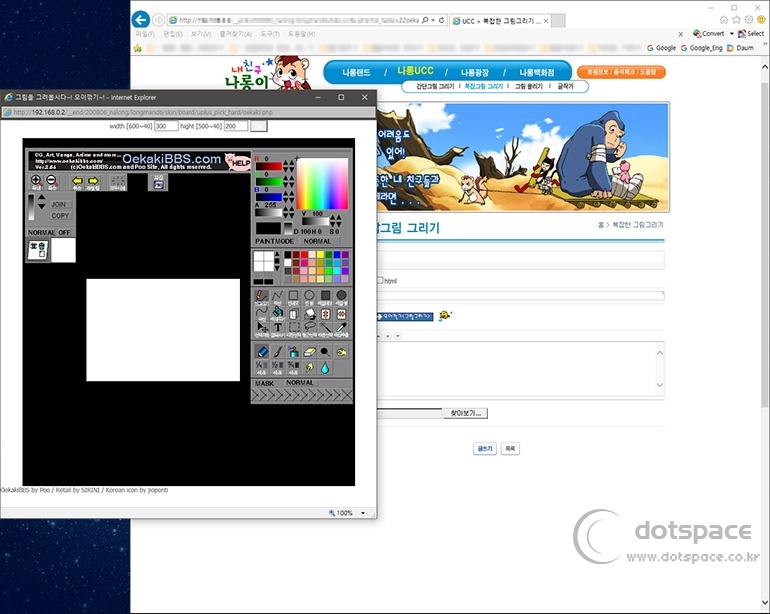770x614 pixels.
Task: Click the JOIN layers button
Action: click(59, 204)
